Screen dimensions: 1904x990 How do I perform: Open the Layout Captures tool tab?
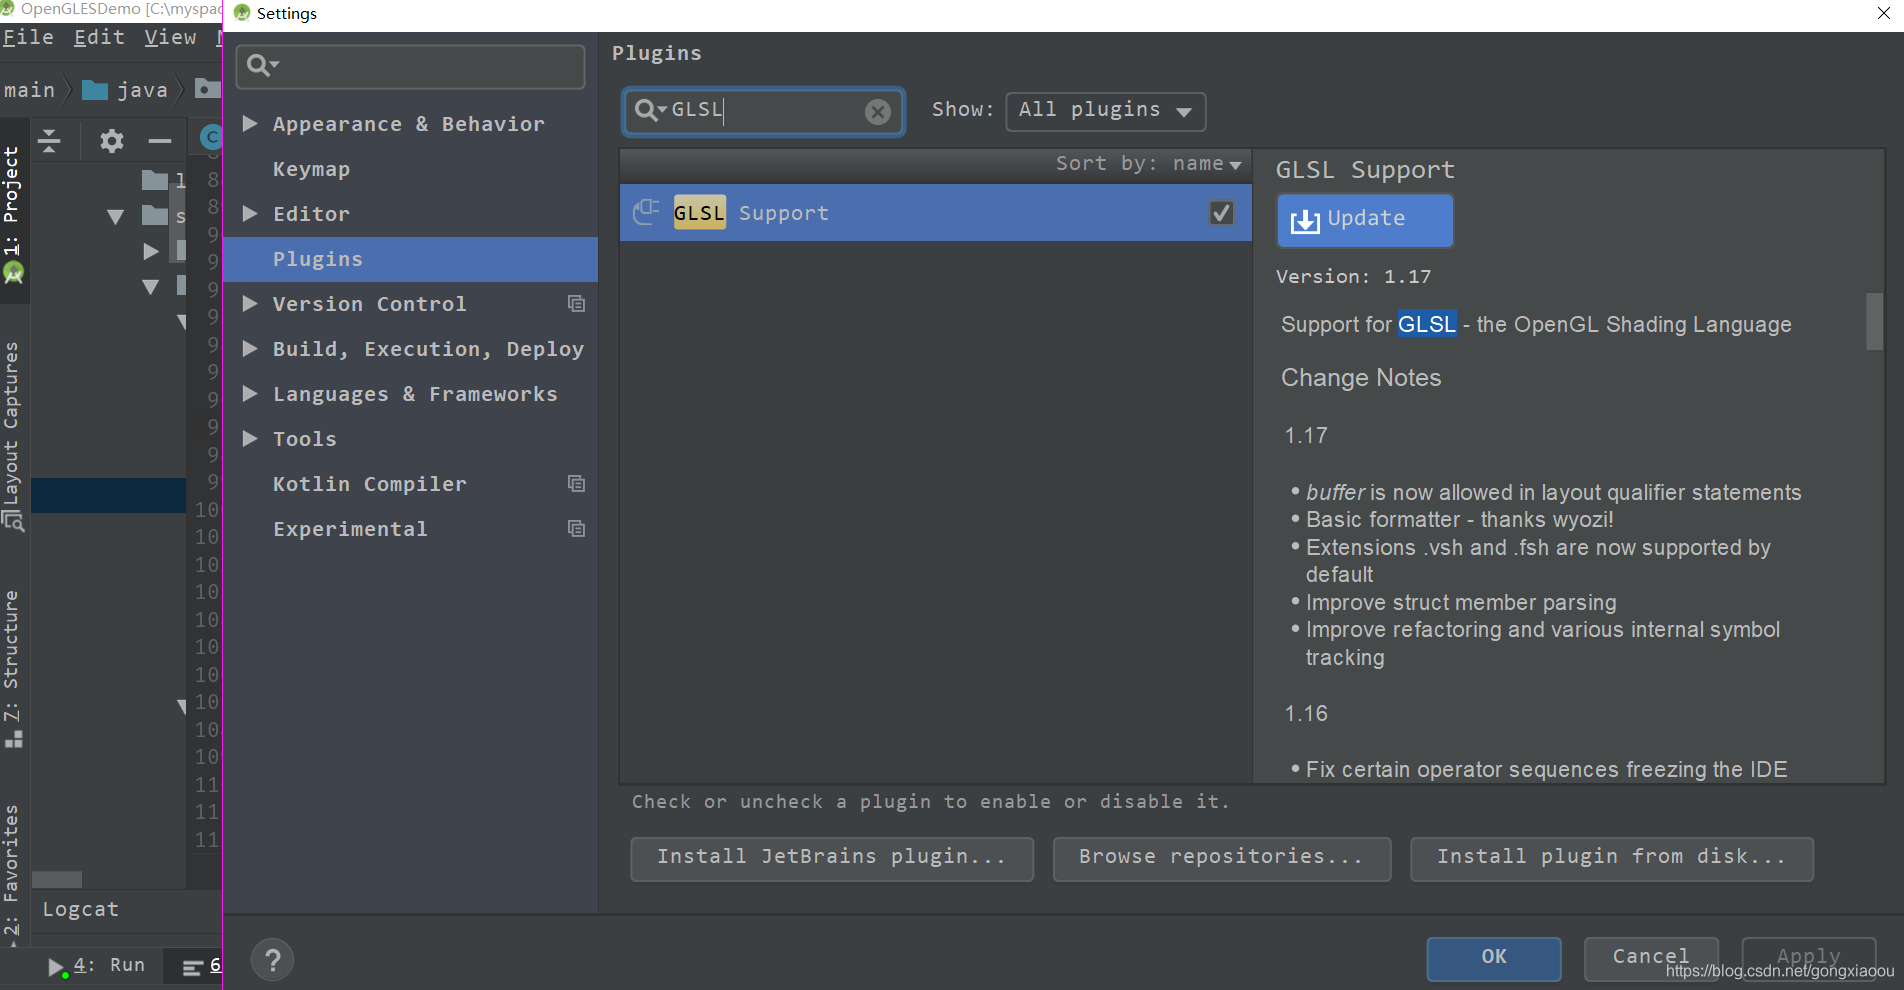click(13, 436)
